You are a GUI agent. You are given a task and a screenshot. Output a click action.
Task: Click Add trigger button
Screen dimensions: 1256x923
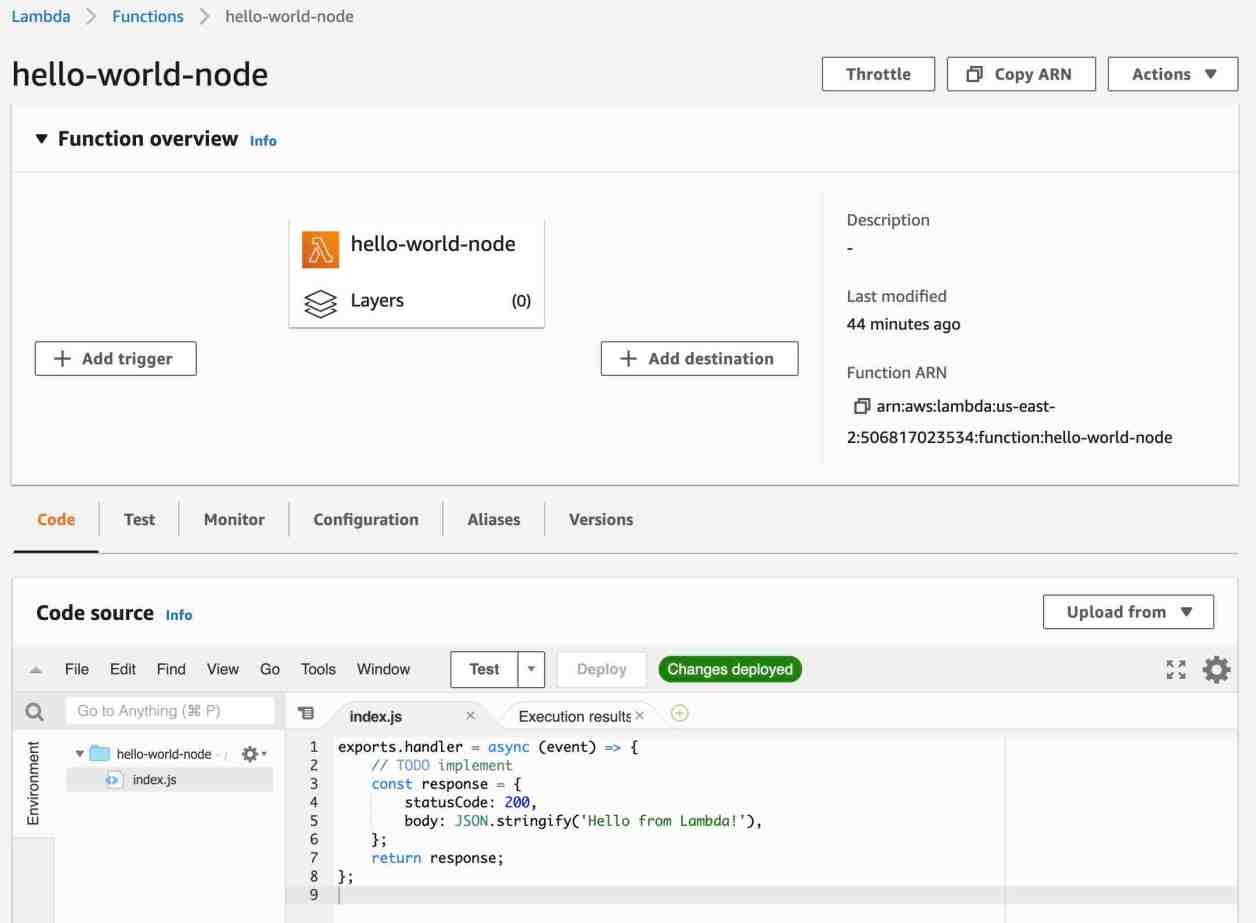coord(115,359)
